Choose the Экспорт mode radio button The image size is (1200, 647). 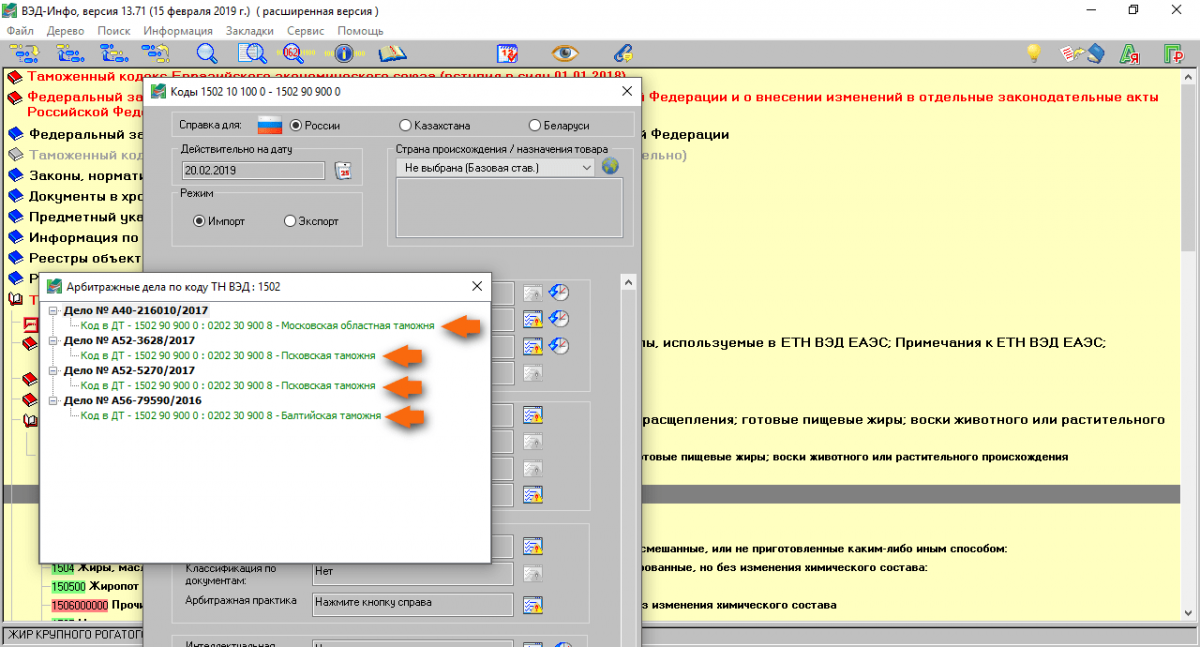(290, 221)
